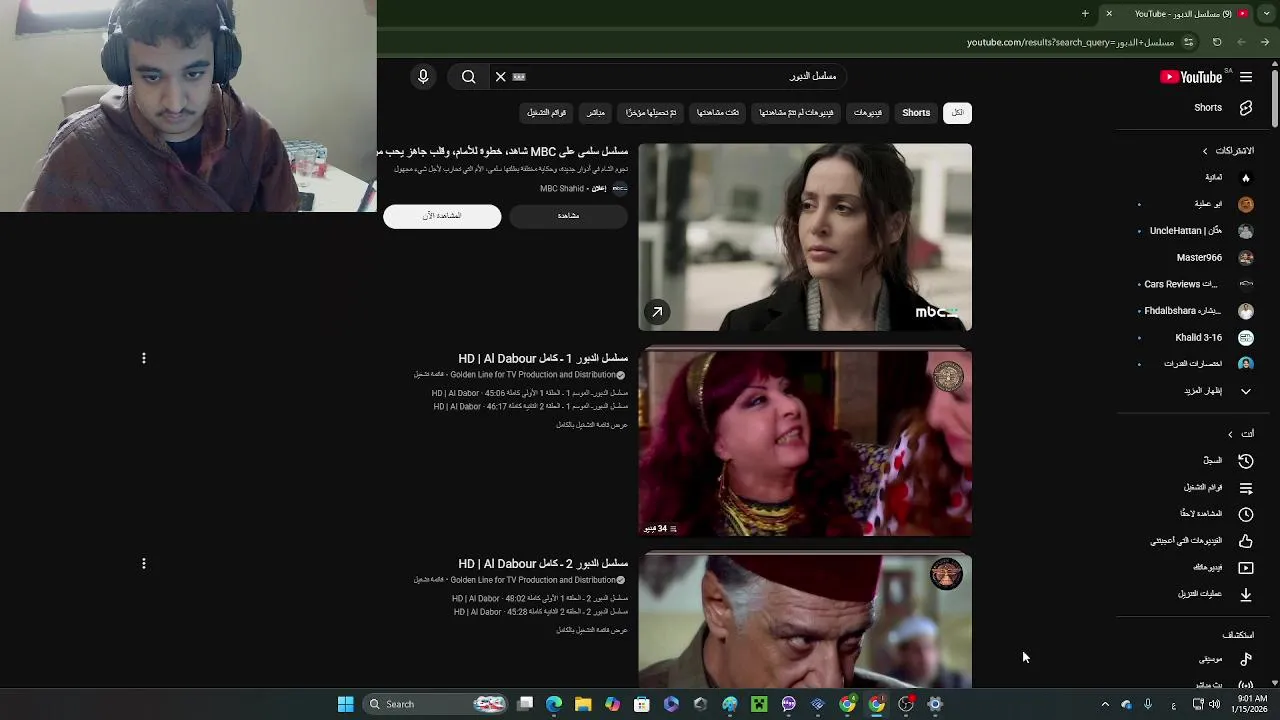Open the Al Dabour 1 playlist title
The height and width of the screenshot is (720, 1280).
[x=543, y=358]
